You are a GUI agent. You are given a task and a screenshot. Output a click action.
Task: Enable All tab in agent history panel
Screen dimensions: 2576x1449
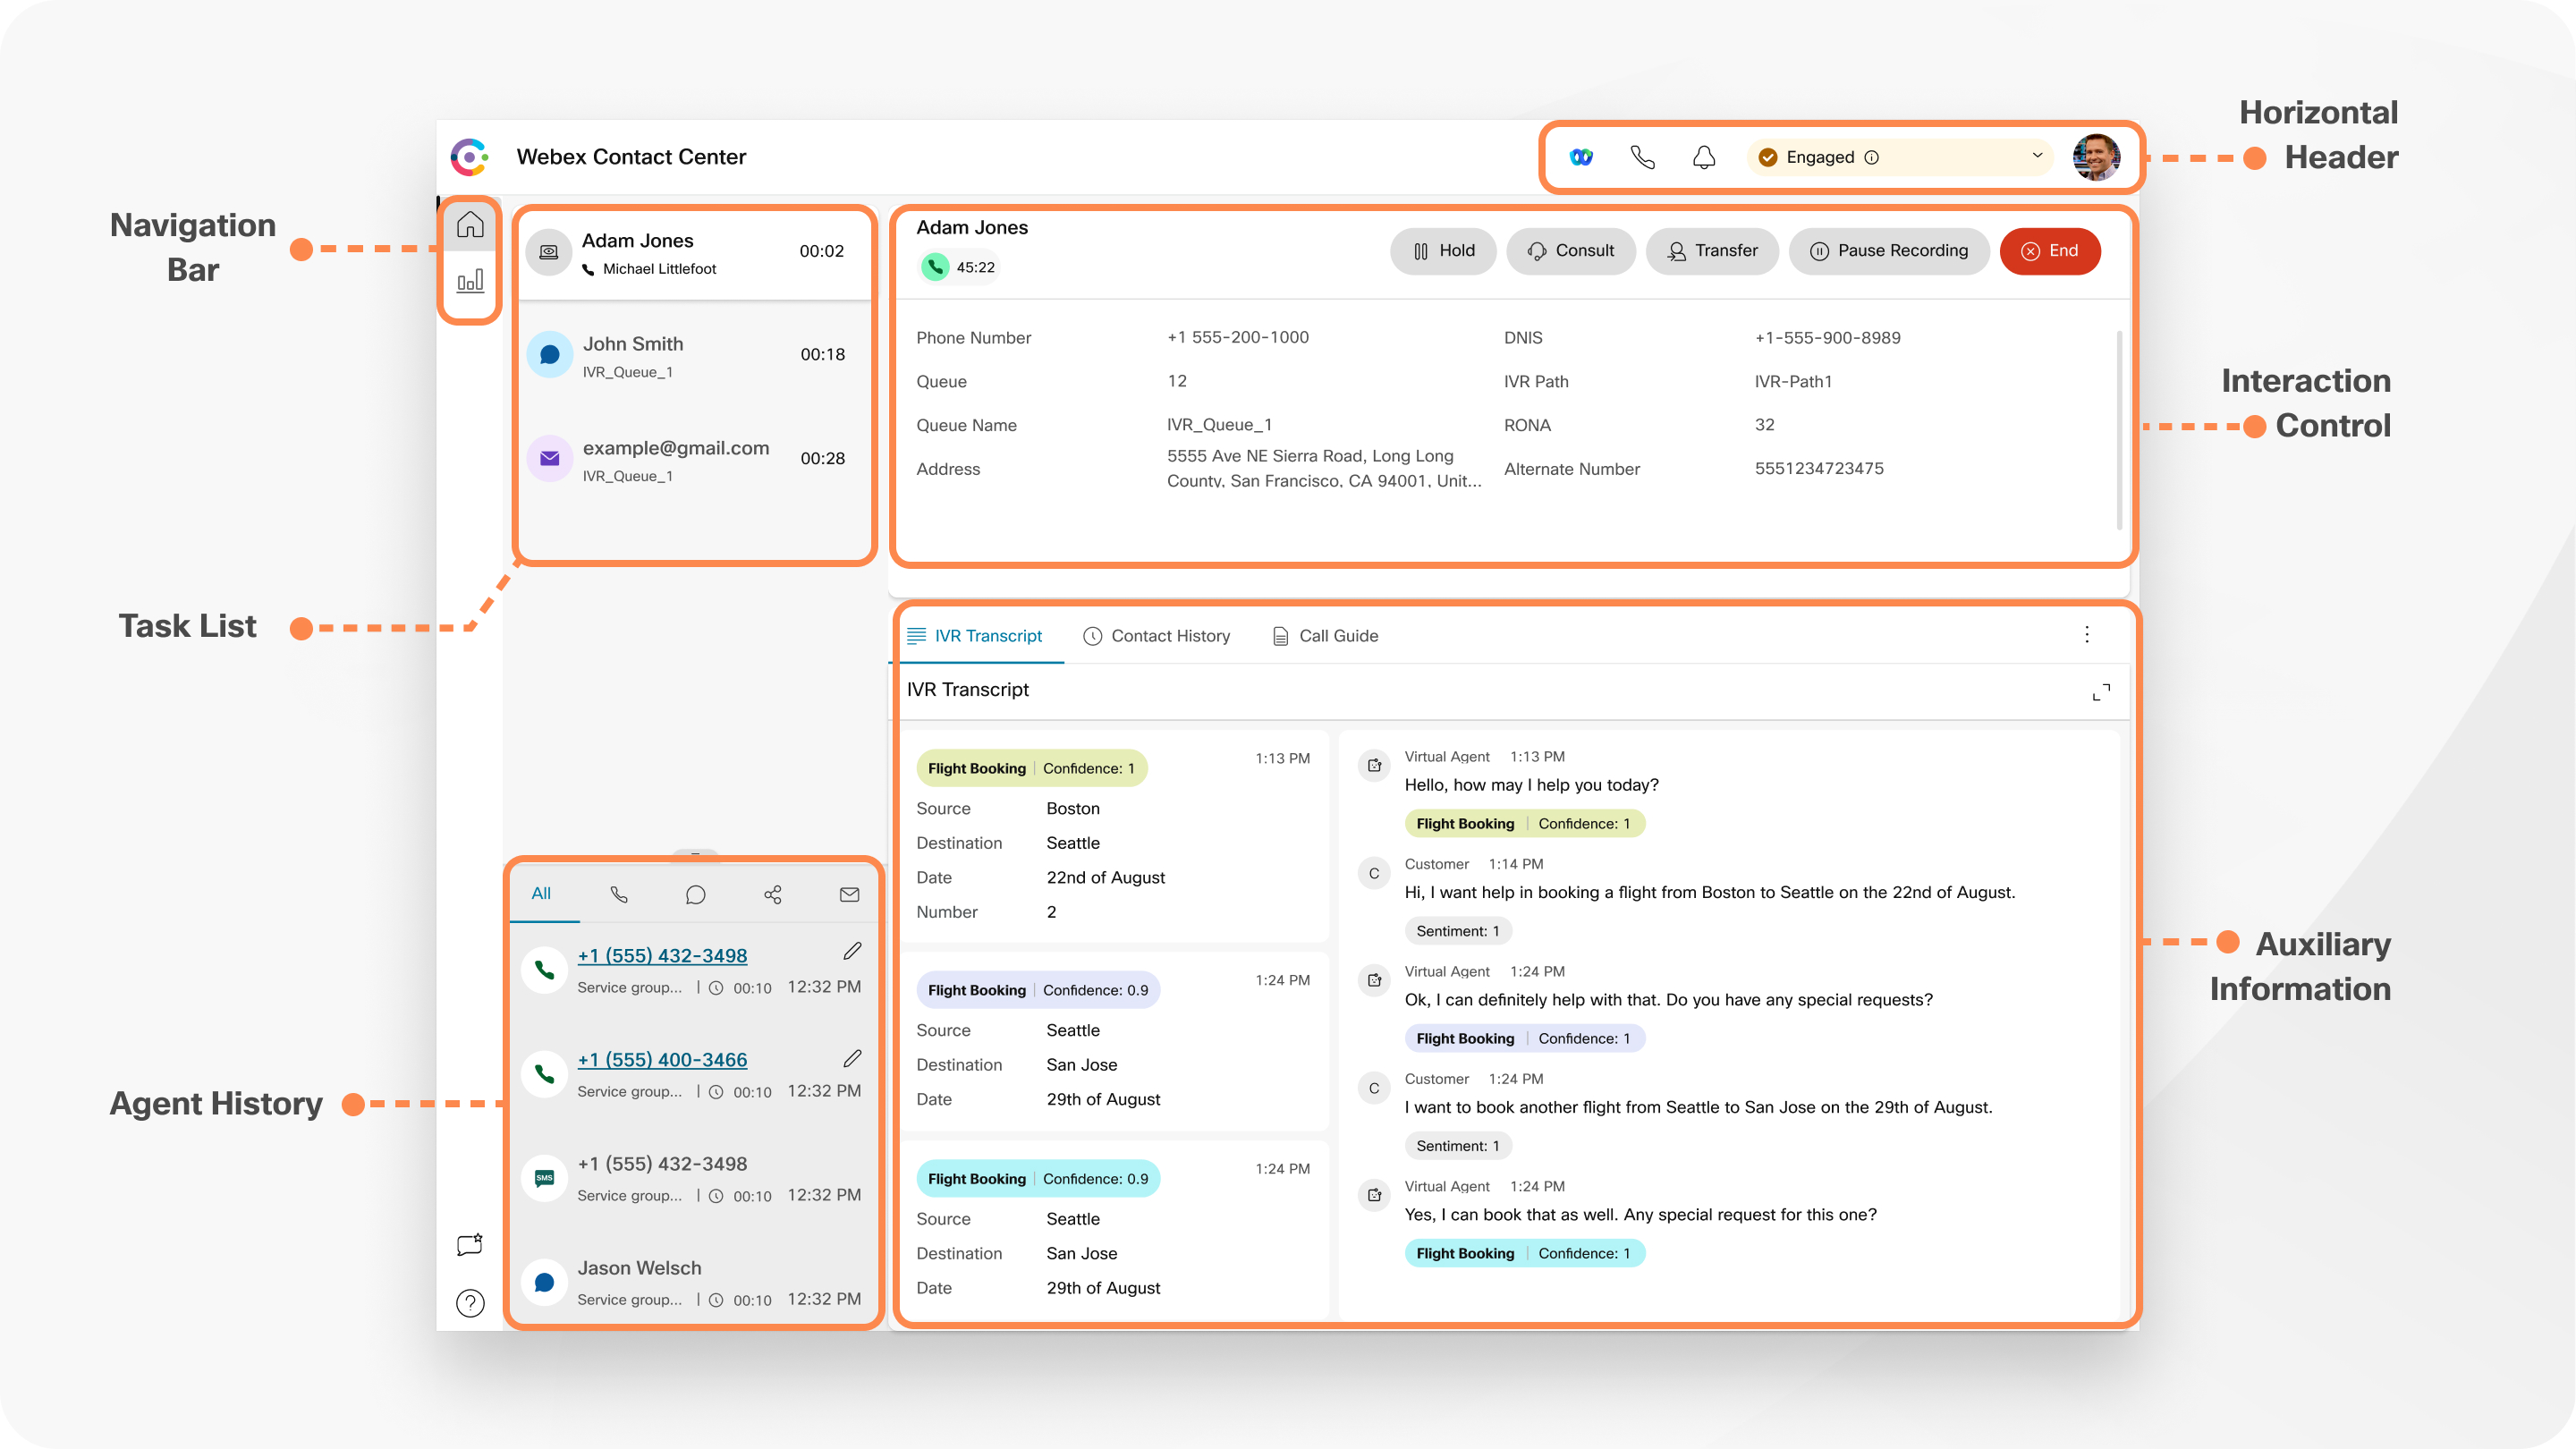pyautogui.click(x=541, y=894)
